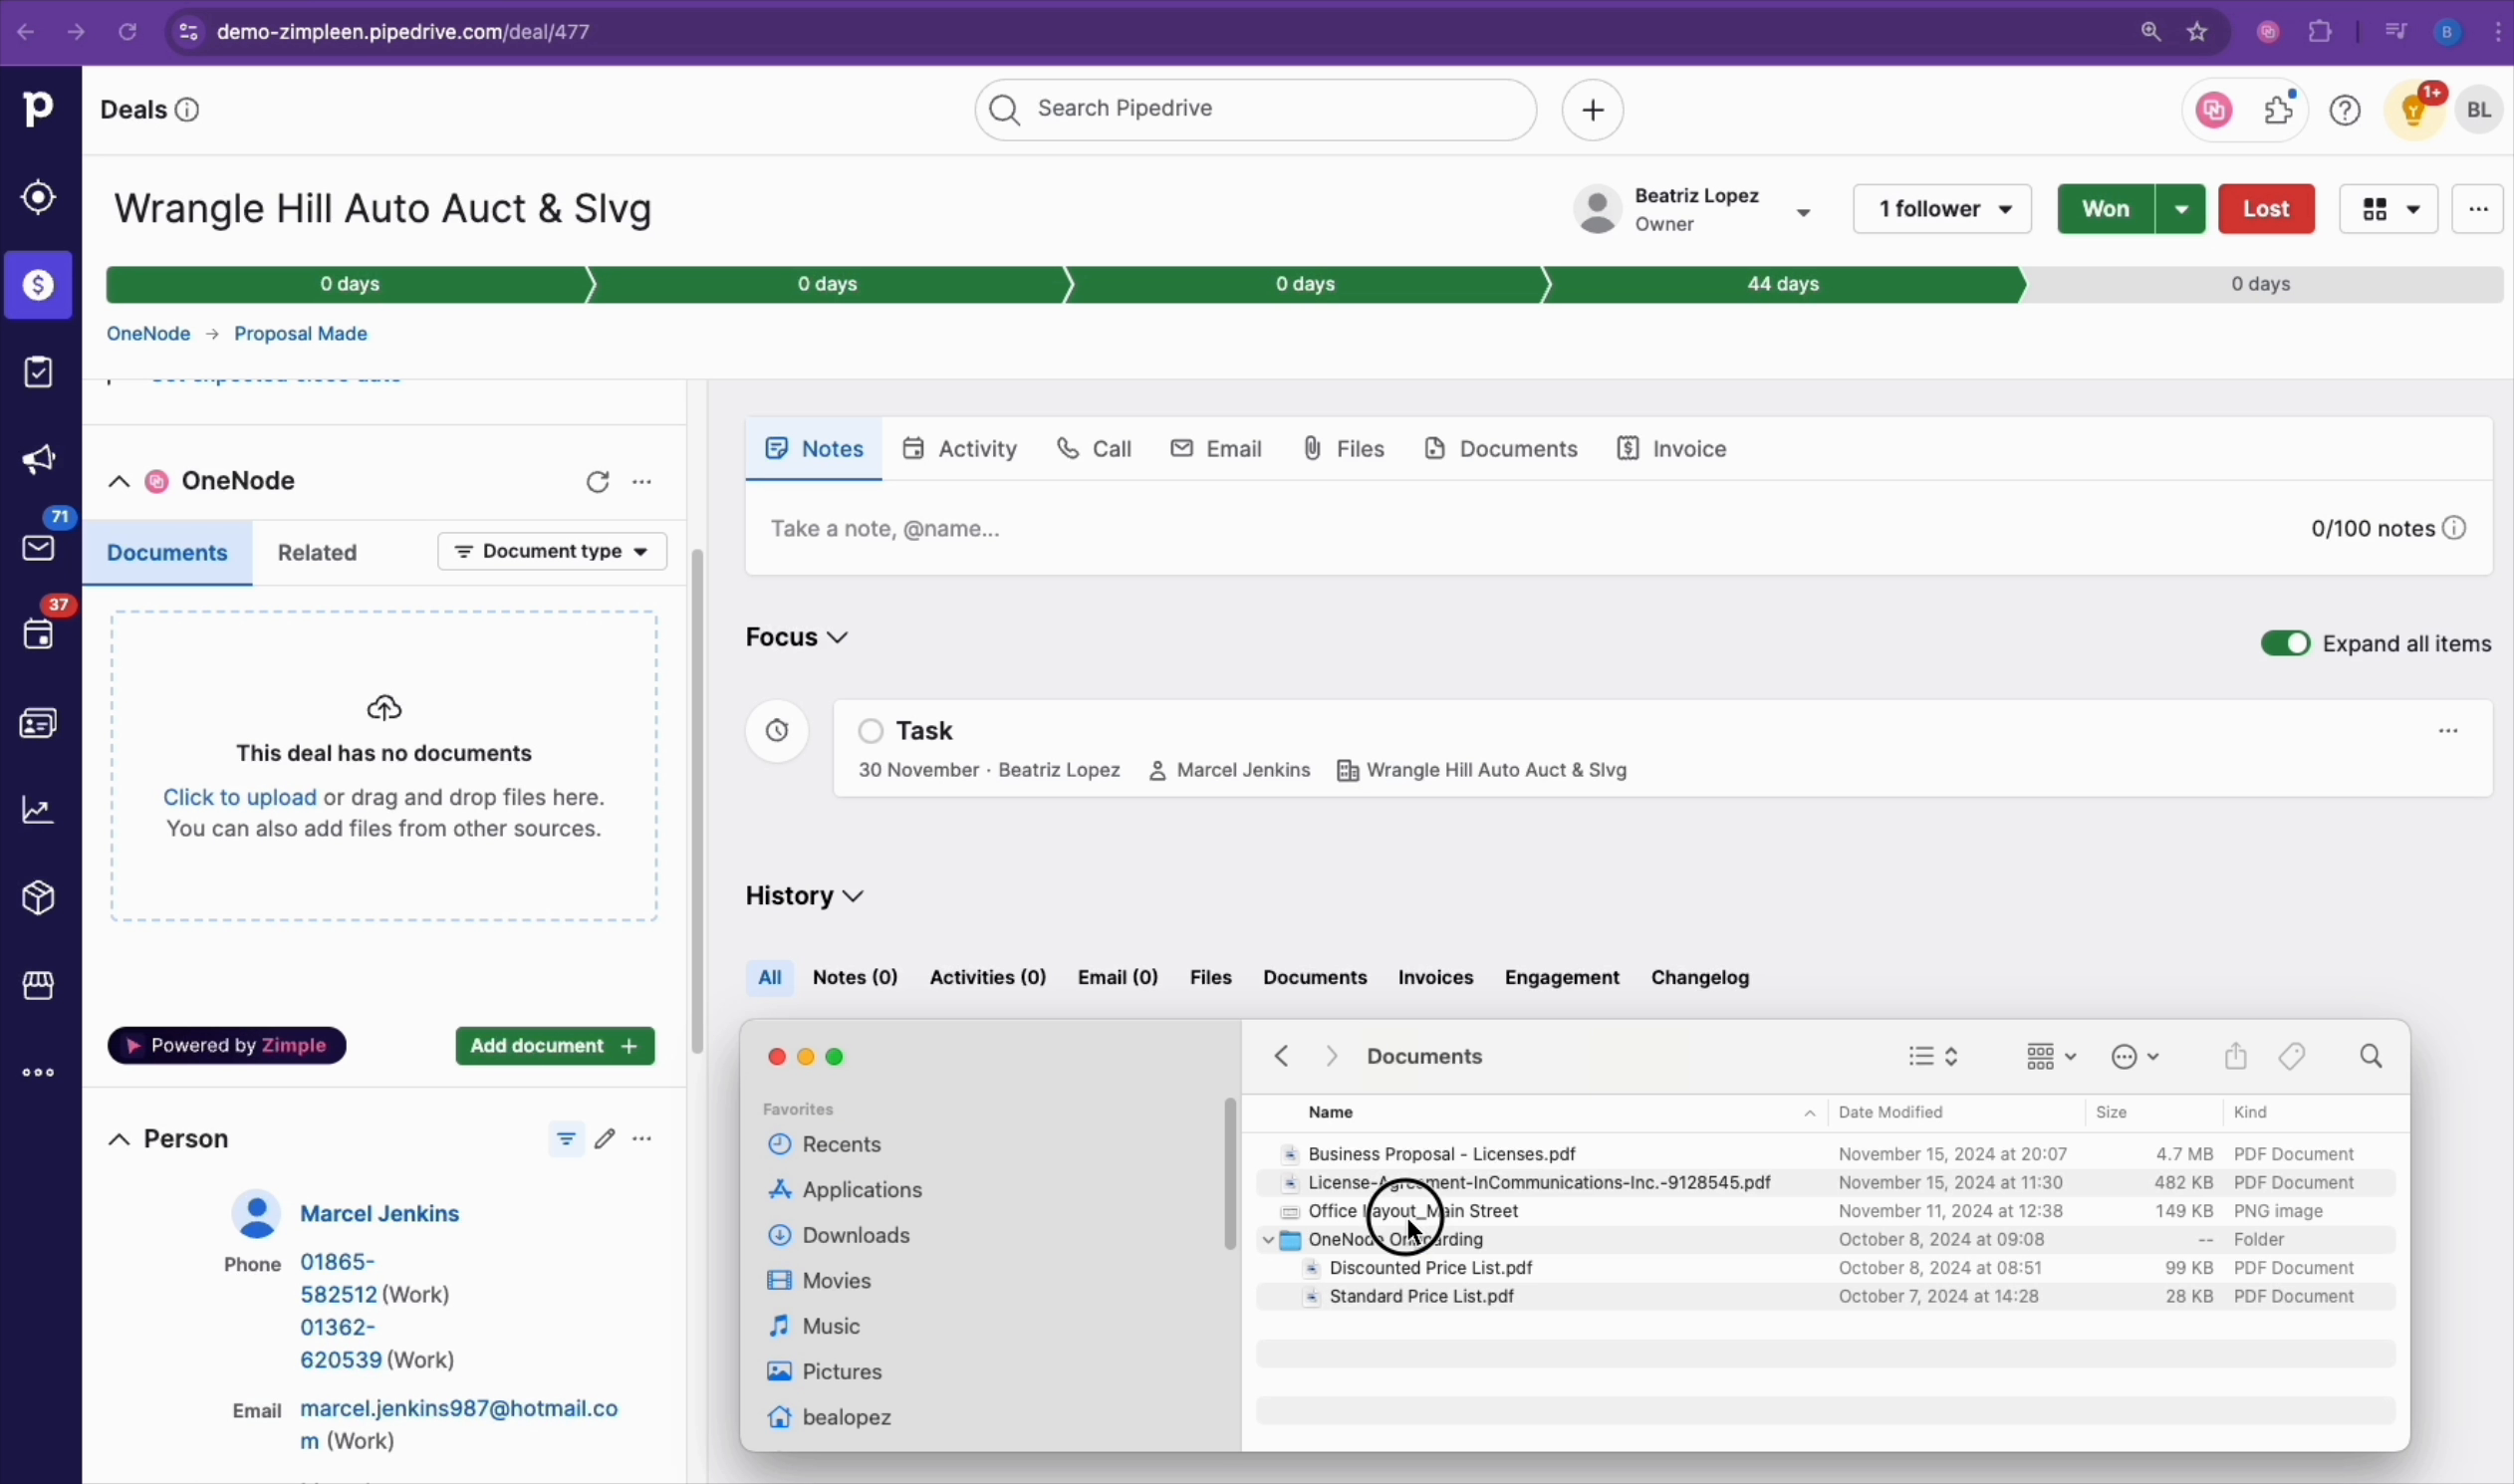Open More dots icon in sidebar
Viewport: 2514px width, 1484px height.
[38, 1073]
